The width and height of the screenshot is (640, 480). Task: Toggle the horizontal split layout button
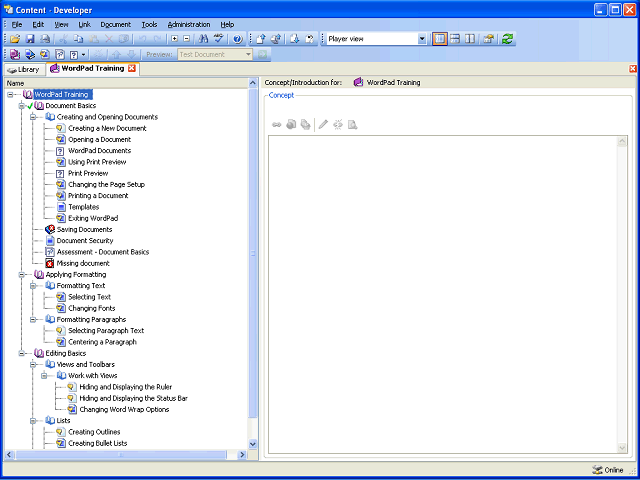pyautogui.click(x=455, y=39)
